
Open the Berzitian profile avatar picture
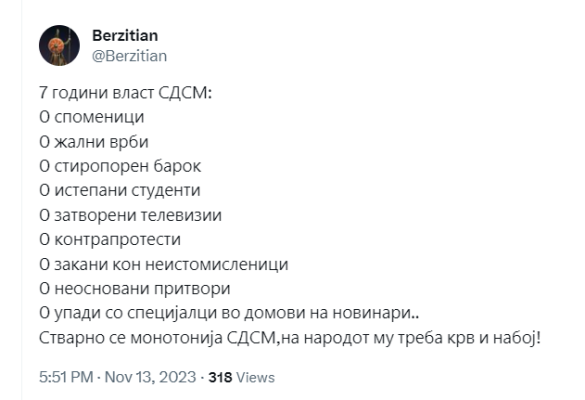coord(59,46)
